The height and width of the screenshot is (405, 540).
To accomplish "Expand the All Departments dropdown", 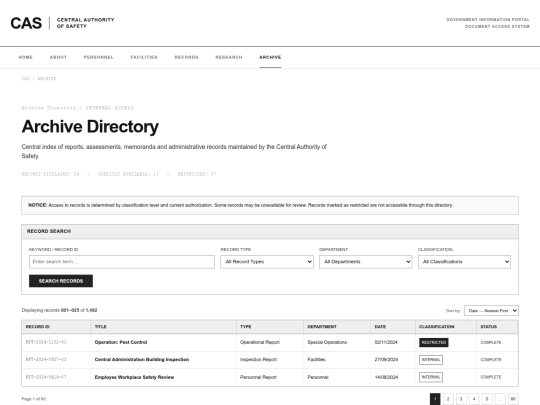I will pos(365,262).
